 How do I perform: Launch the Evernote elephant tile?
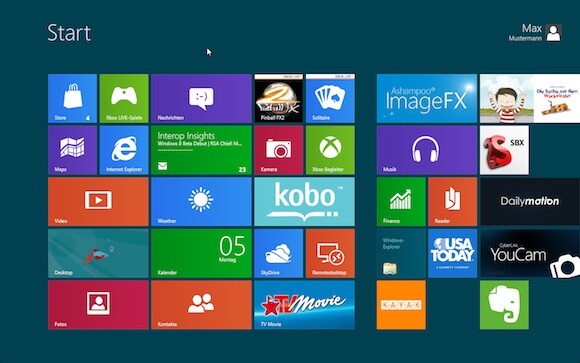pyautogui.click(x=504, y=305)
